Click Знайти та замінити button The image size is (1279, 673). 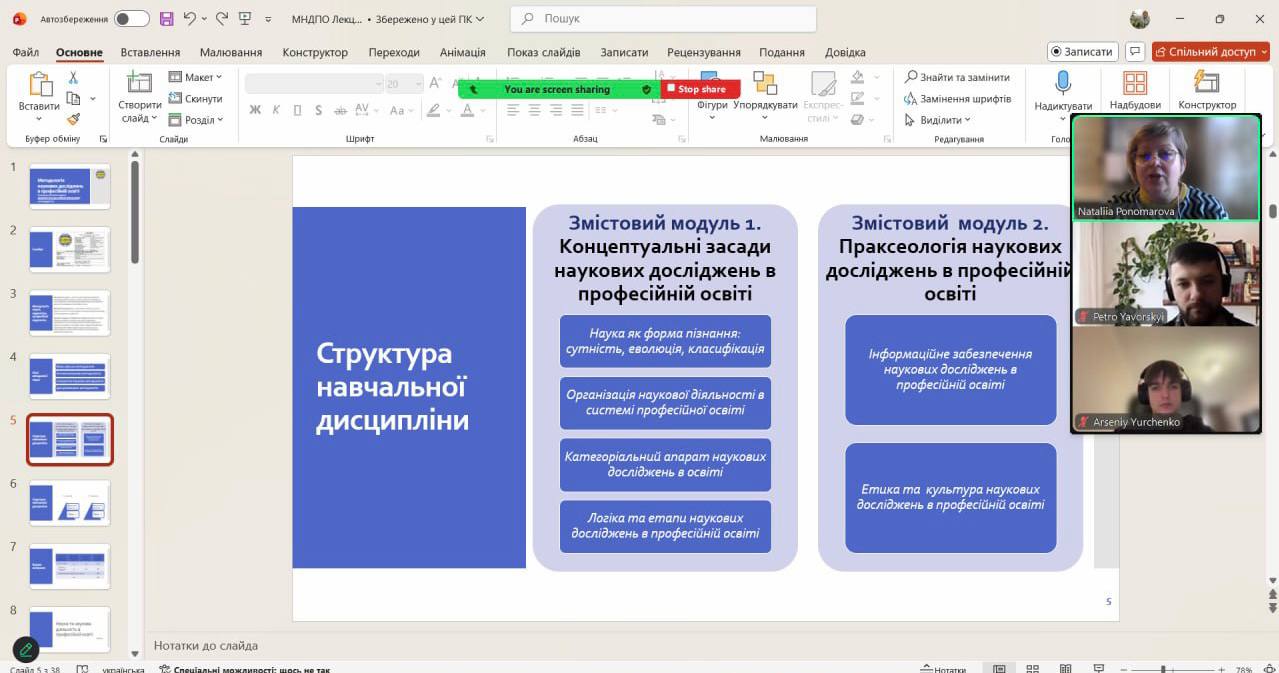pyautogui.click(x=957, y=77)
